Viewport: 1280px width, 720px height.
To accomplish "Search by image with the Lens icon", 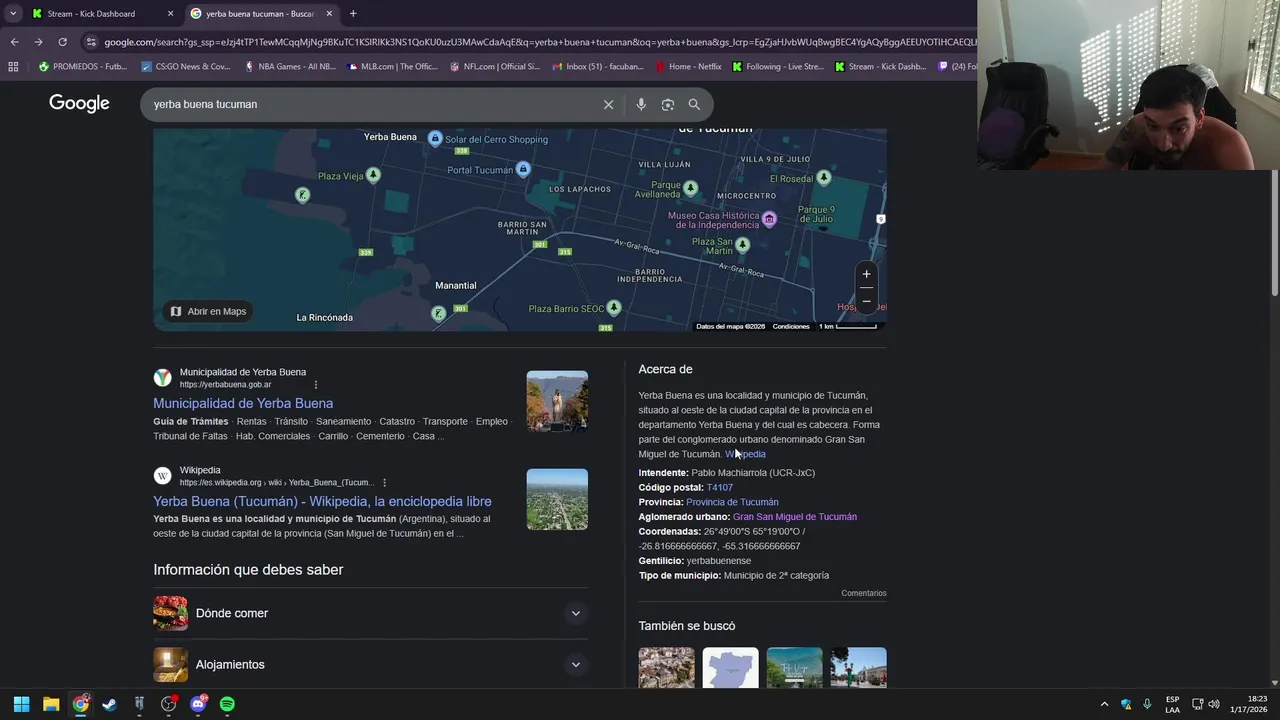I will pyautogui.click(x=668, y=104).
